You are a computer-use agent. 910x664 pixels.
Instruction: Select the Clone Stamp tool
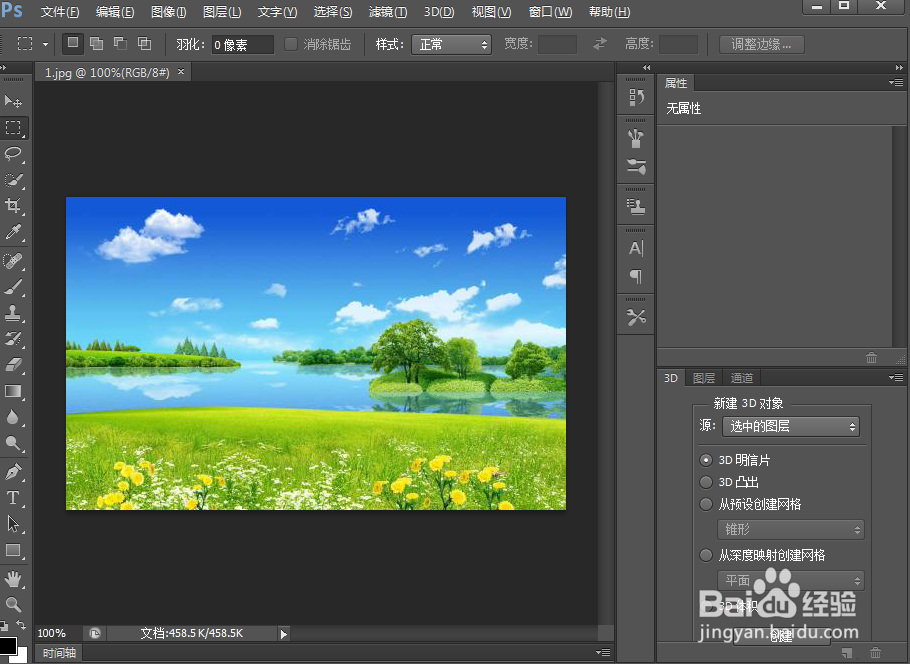pyautogui.click(x=13, y=313)
